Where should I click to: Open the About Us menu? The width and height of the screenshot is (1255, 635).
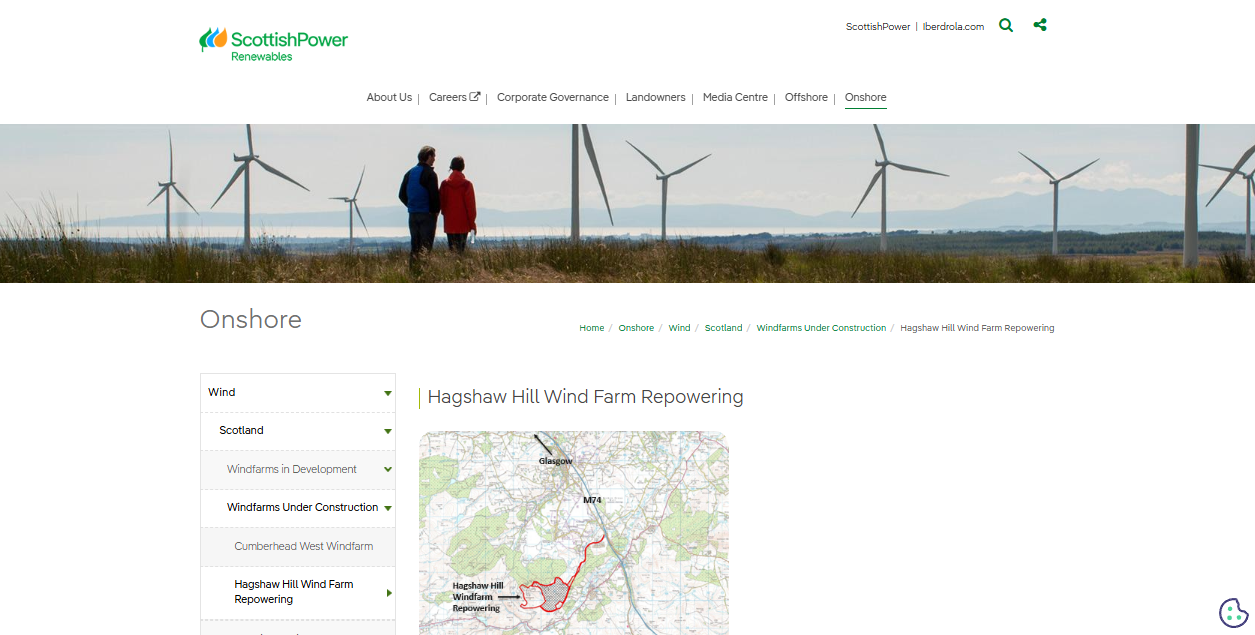[389, 97]
